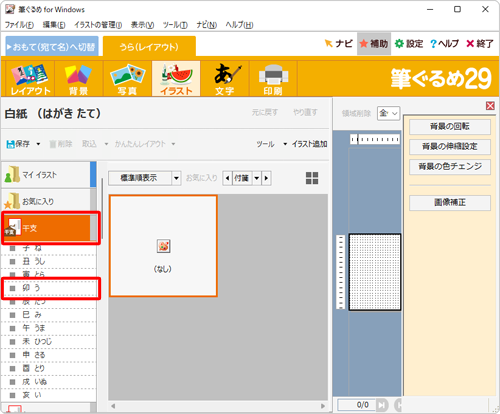Select 酉 とり in the list

[49, 368]
